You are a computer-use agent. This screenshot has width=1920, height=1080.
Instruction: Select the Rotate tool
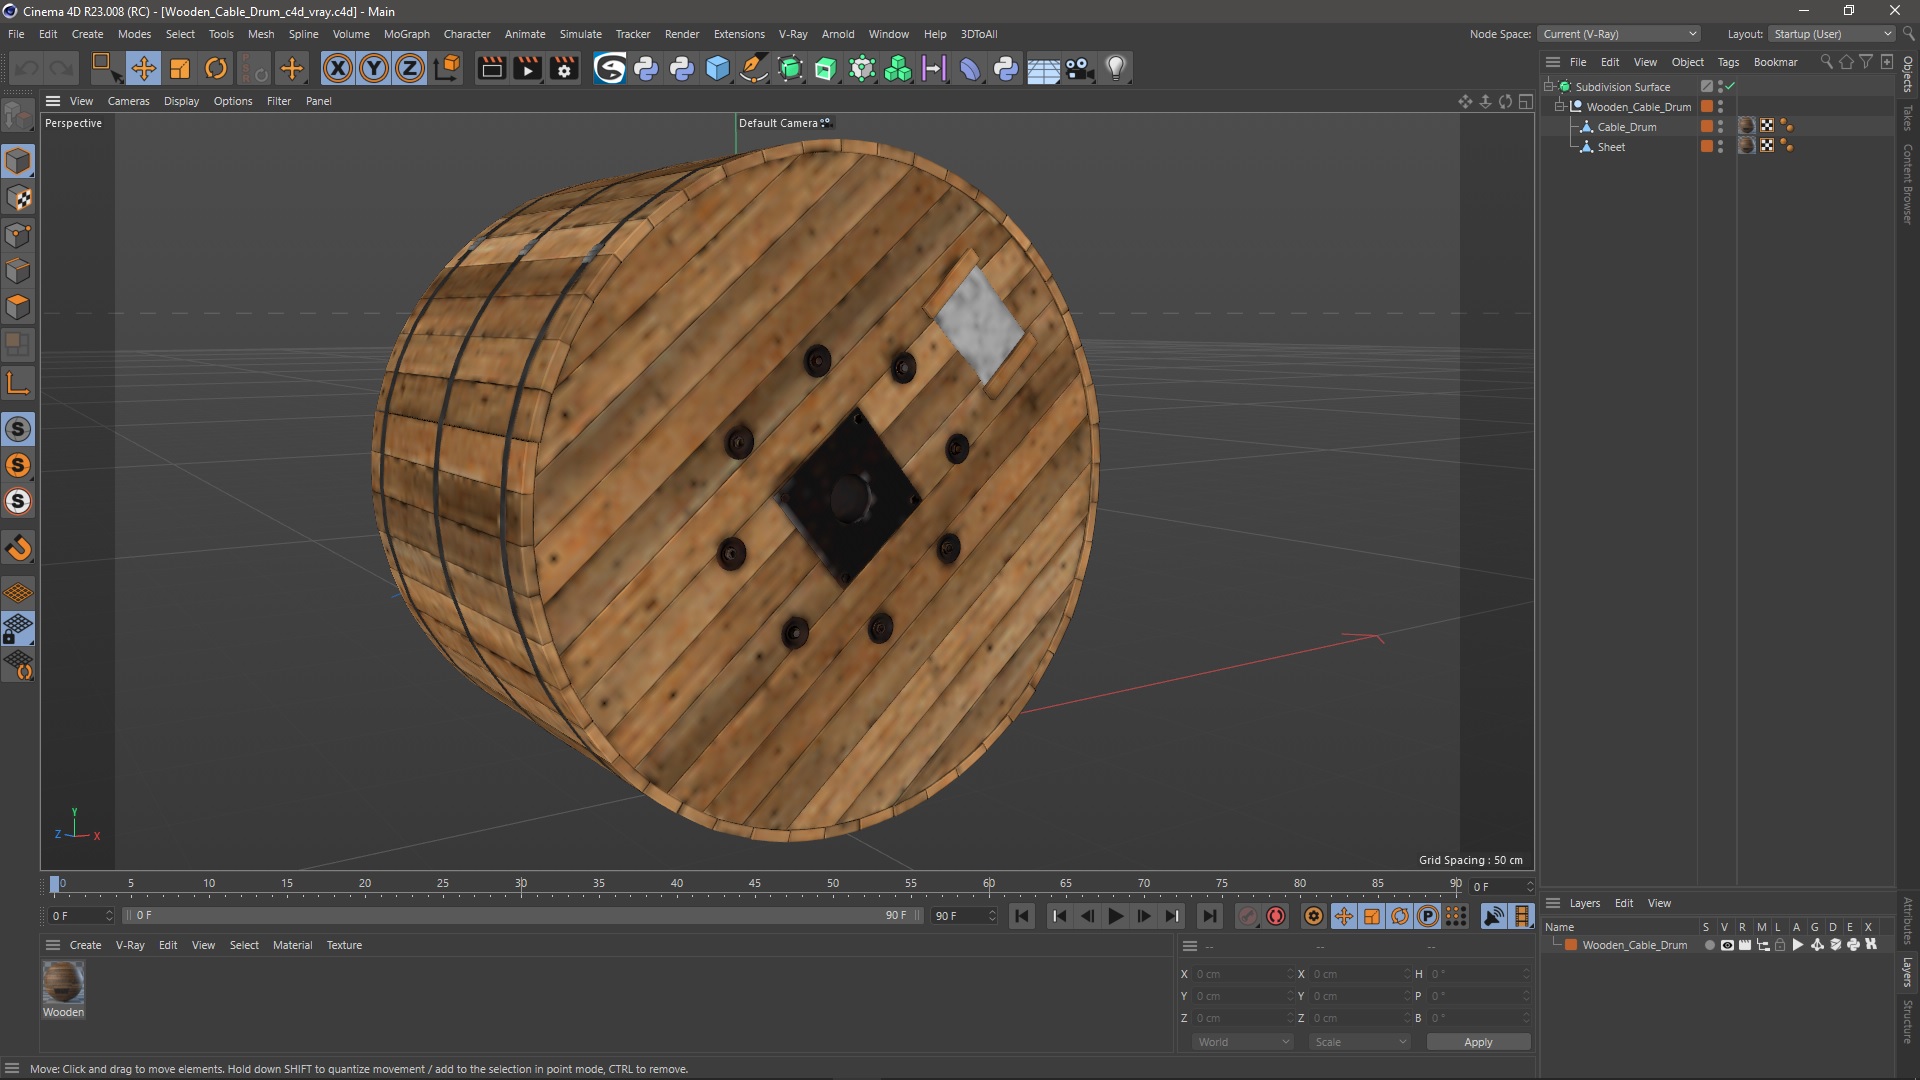click(216, 68)
